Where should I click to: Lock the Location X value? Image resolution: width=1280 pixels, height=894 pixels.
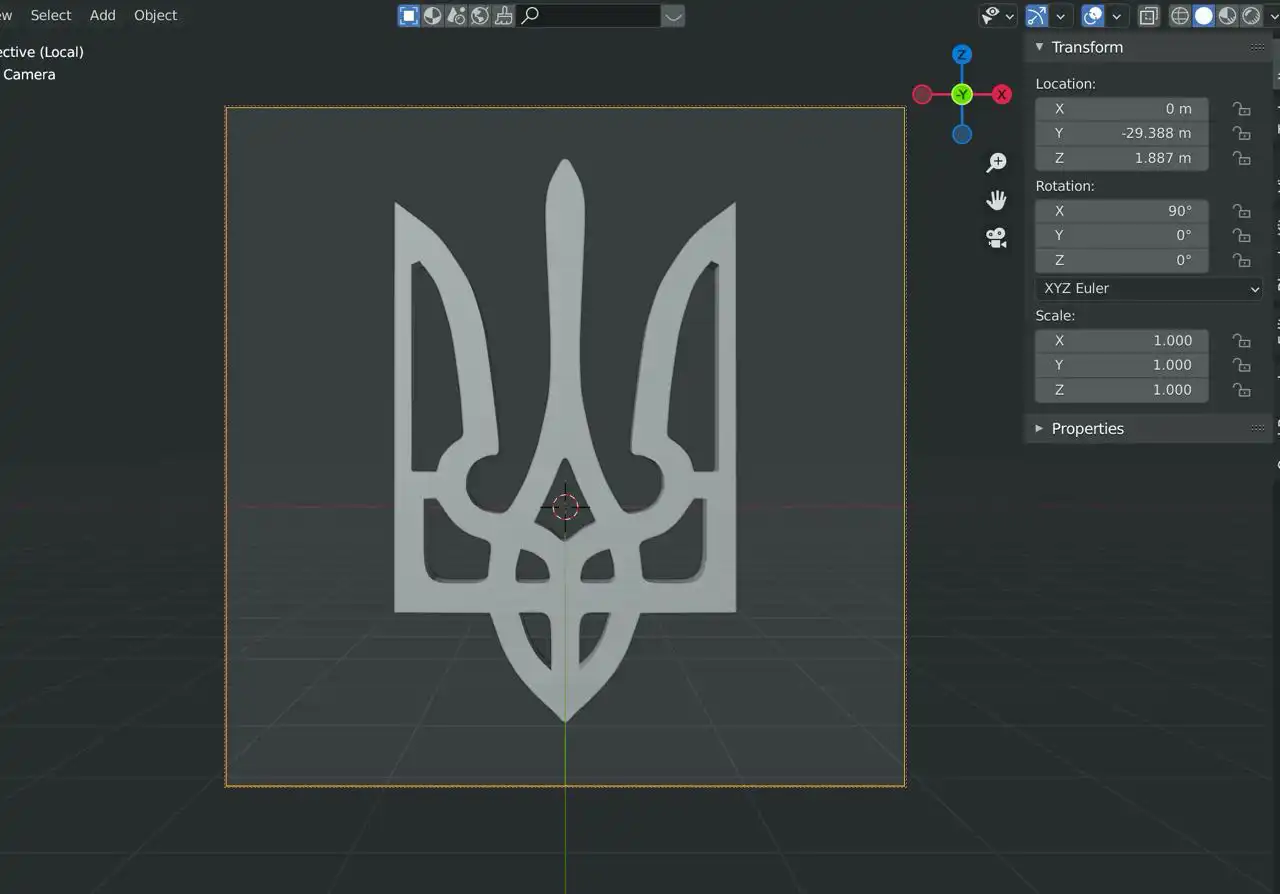coord(1241,109)
